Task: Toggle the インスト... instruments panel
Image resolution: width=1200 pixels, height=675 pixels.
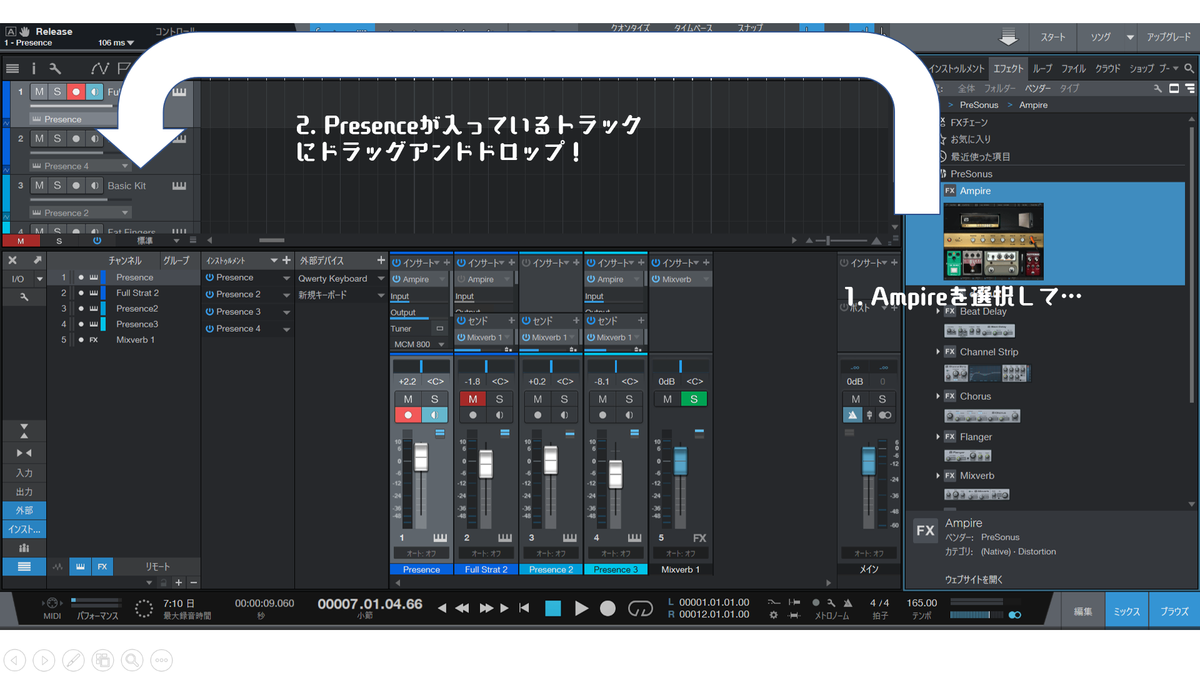Action: click(x=24, y=529)
